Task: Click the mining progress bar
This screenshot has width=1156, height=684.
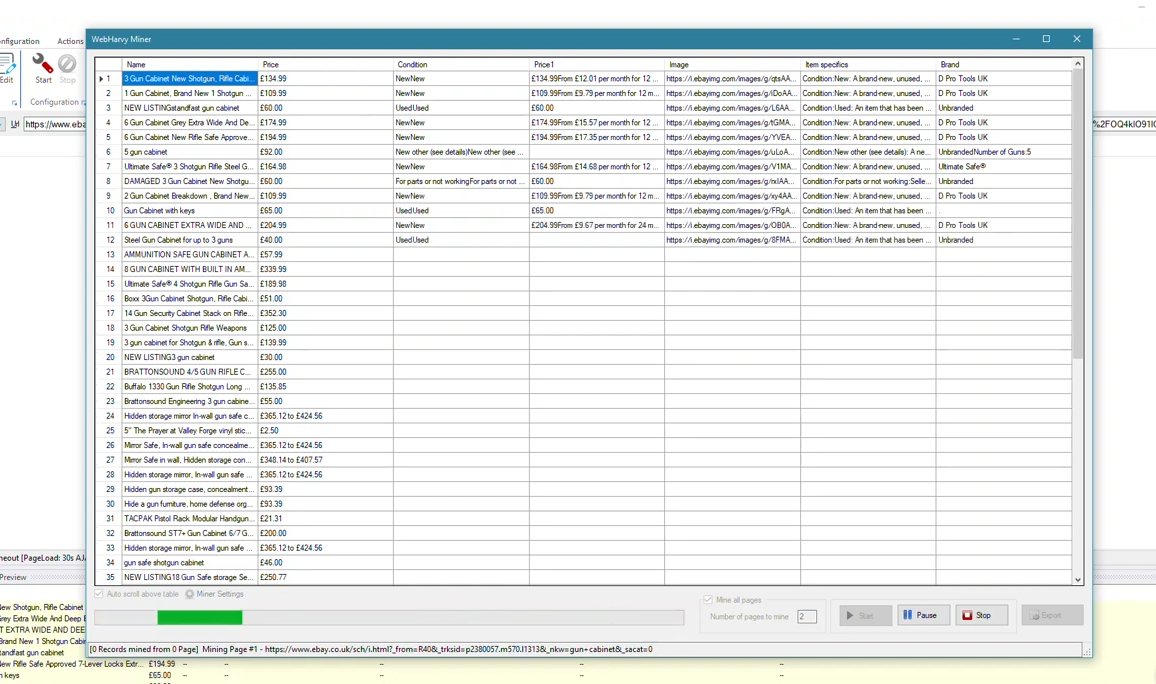Action: tap(389, 618)
